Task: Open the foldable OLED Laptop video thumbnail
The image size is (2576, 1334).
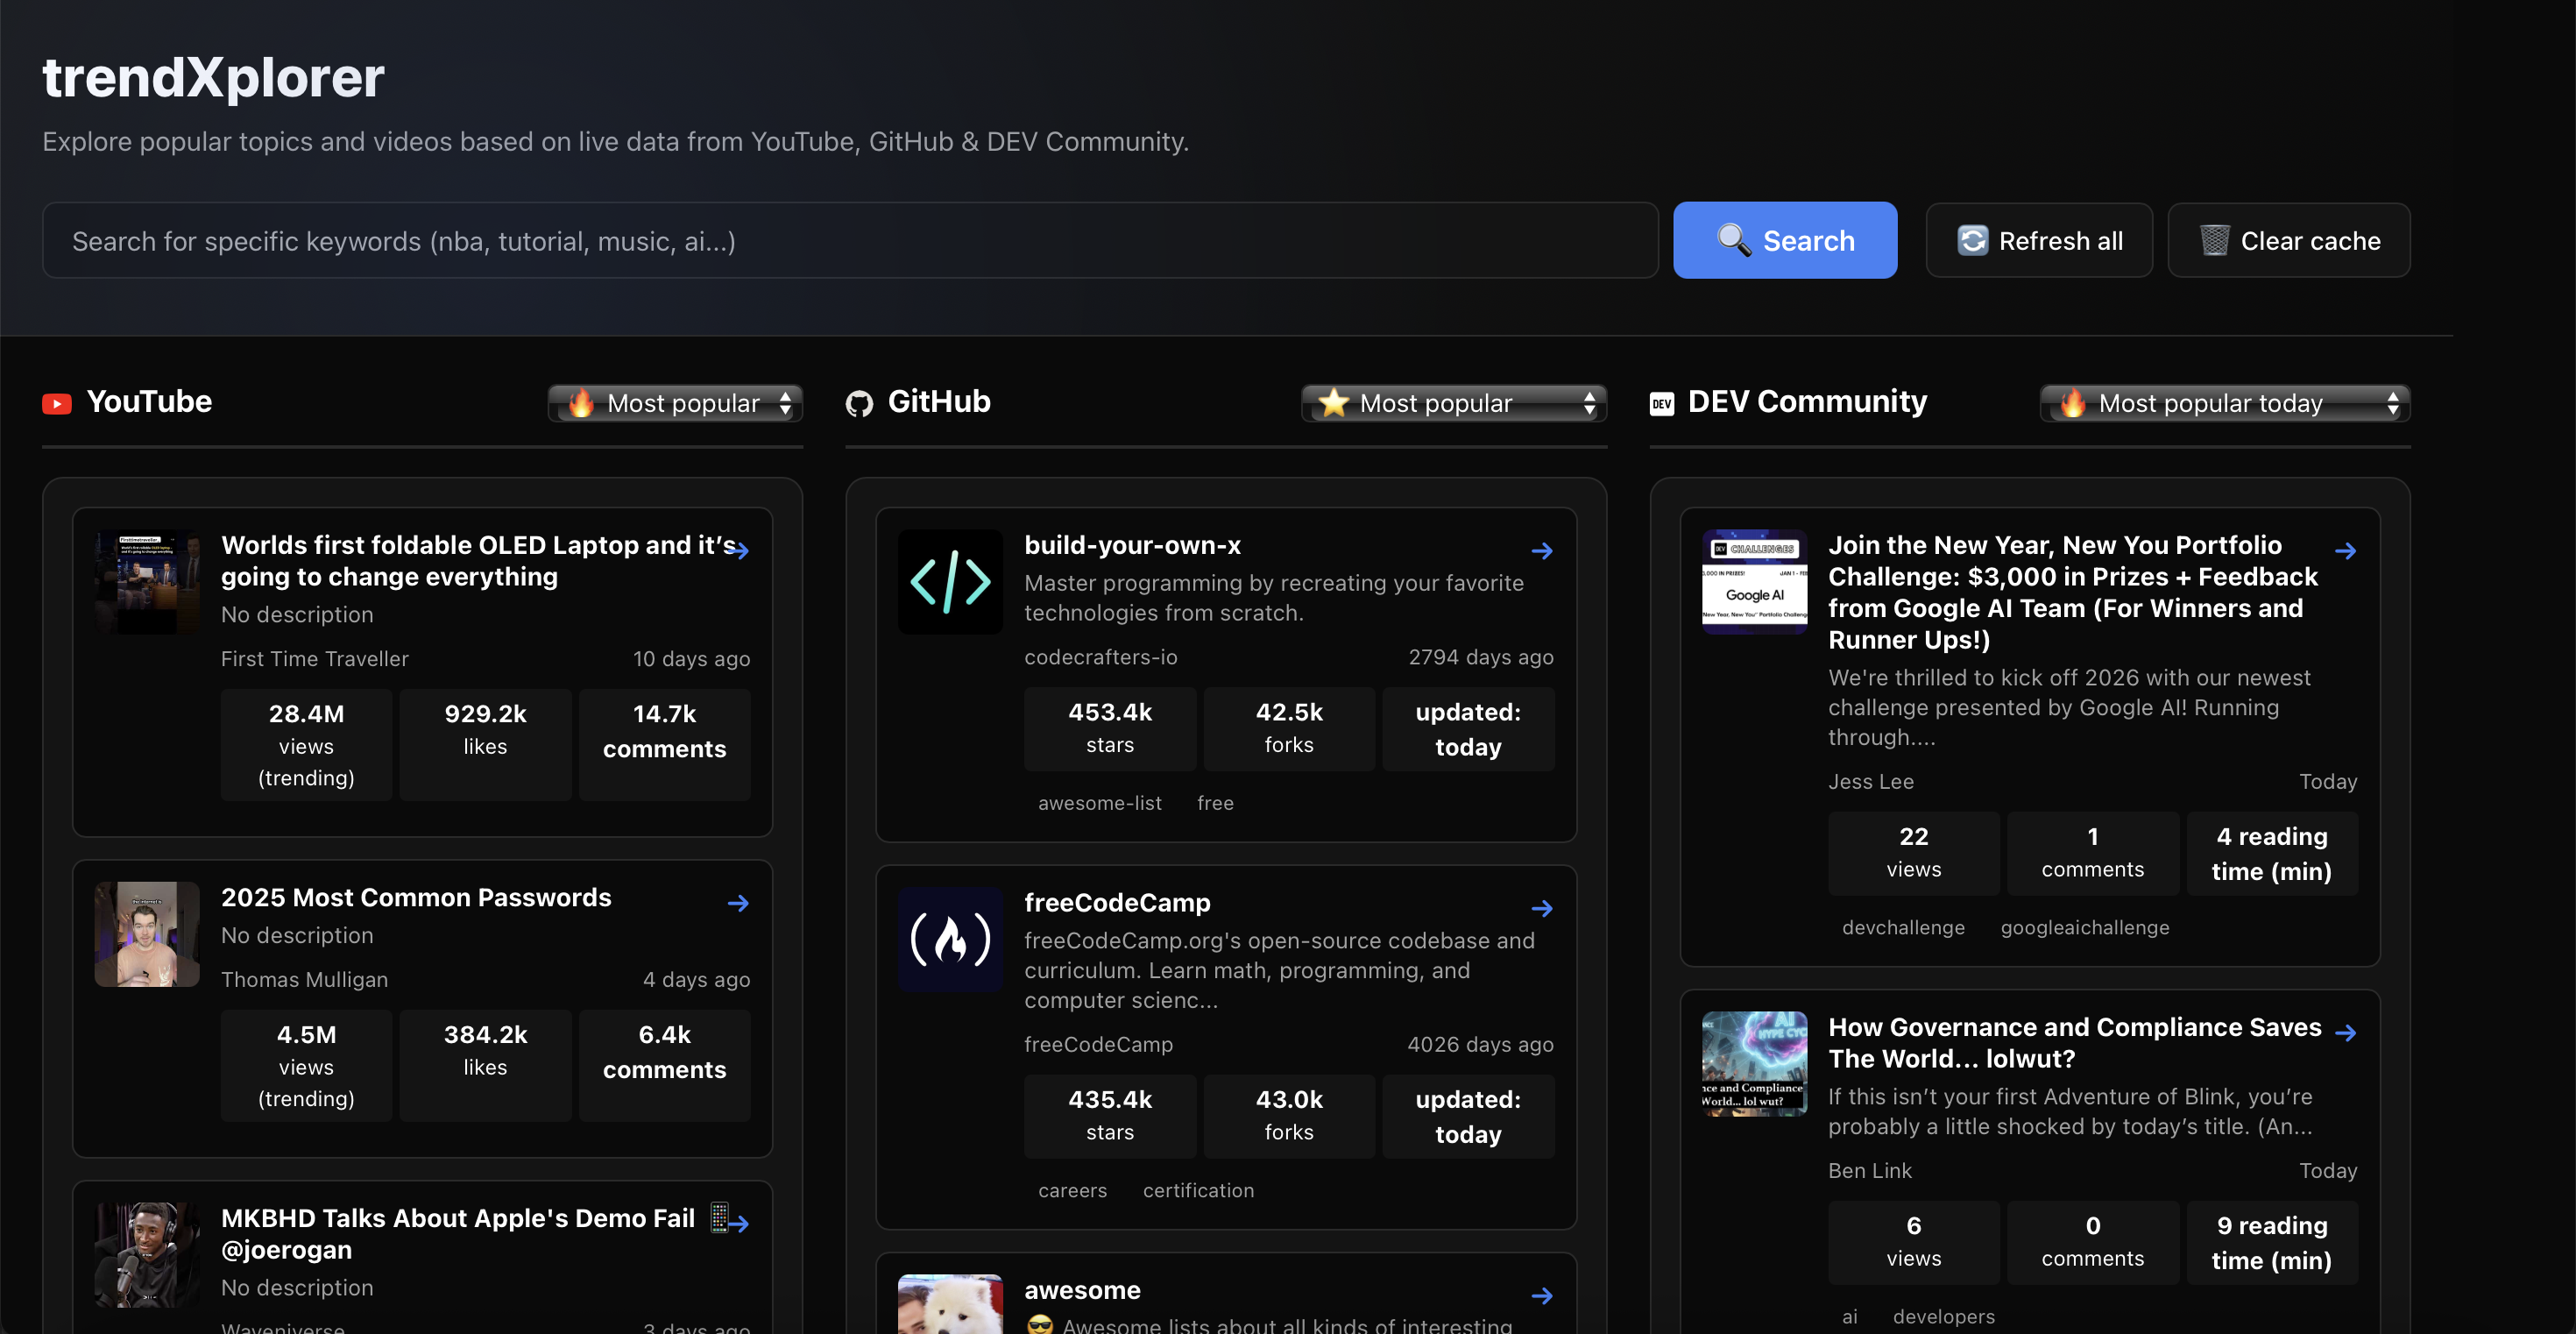Action: [147, 582]
